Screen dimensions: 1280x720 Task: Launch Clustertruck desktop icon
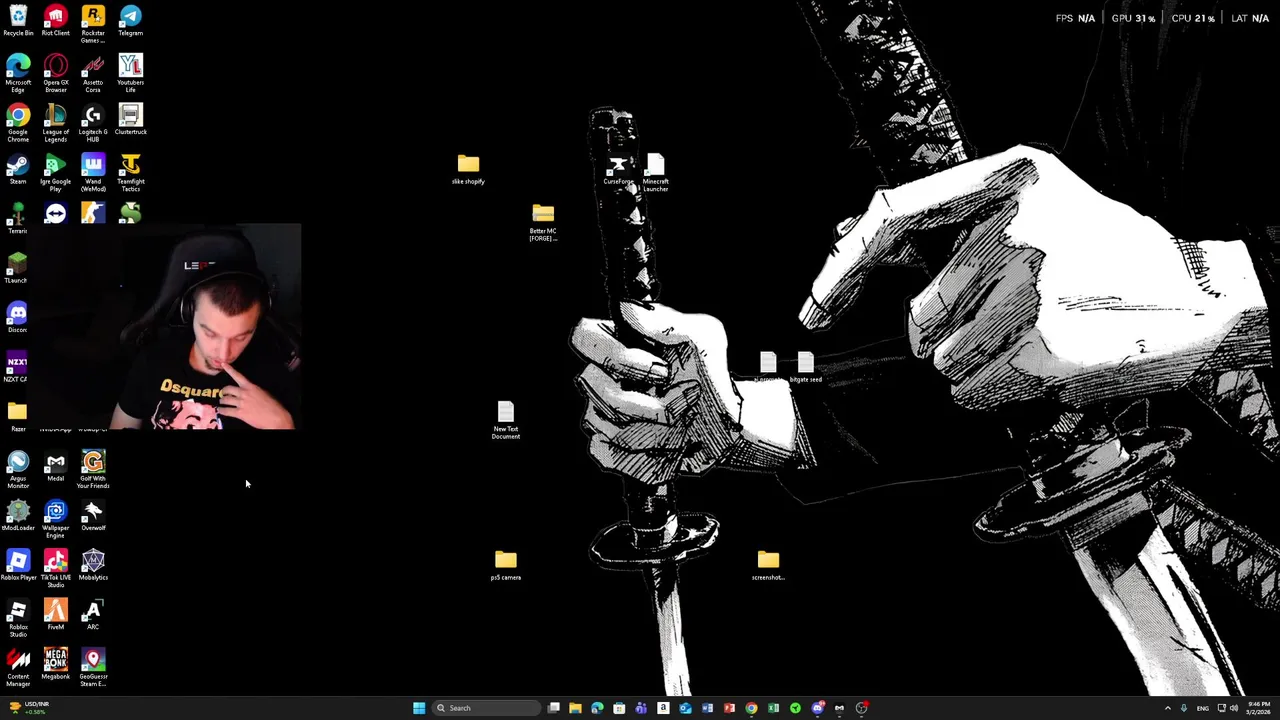[130, 119]
